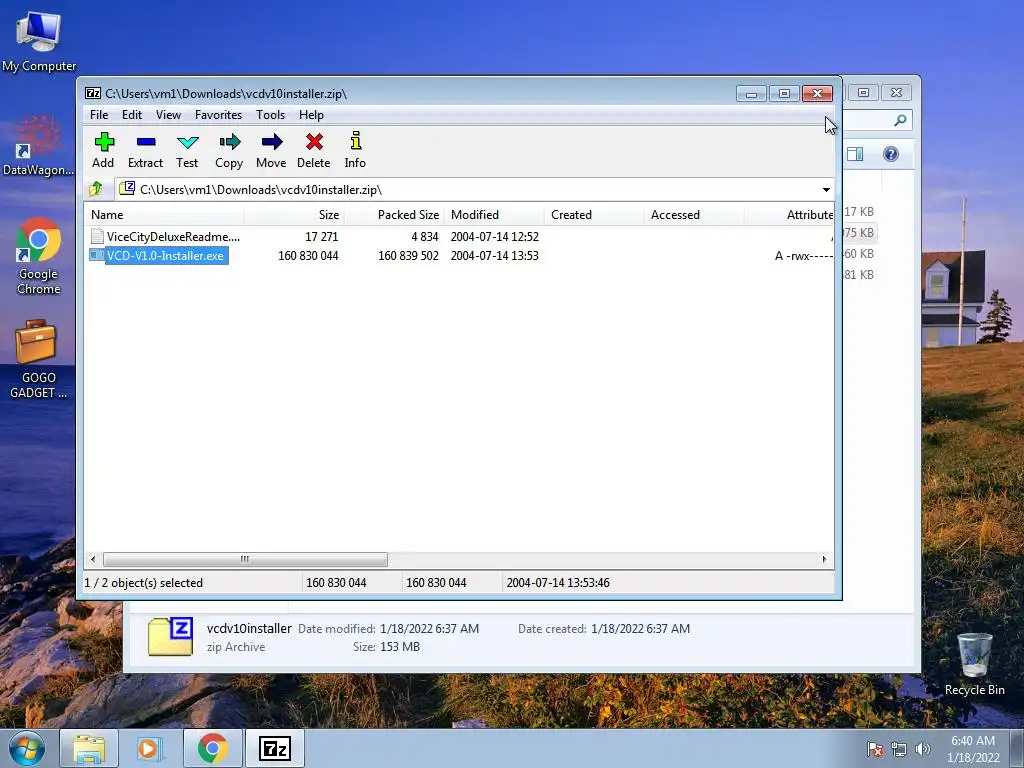Screen dimensions: 1024x768
Task: Click the Extract toolbar icon
Action: pos(146,142)
